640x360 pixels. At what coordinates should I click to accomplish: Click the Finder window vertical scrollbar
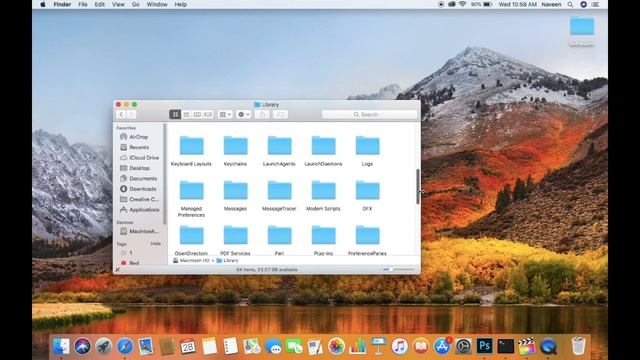point(418,187)
